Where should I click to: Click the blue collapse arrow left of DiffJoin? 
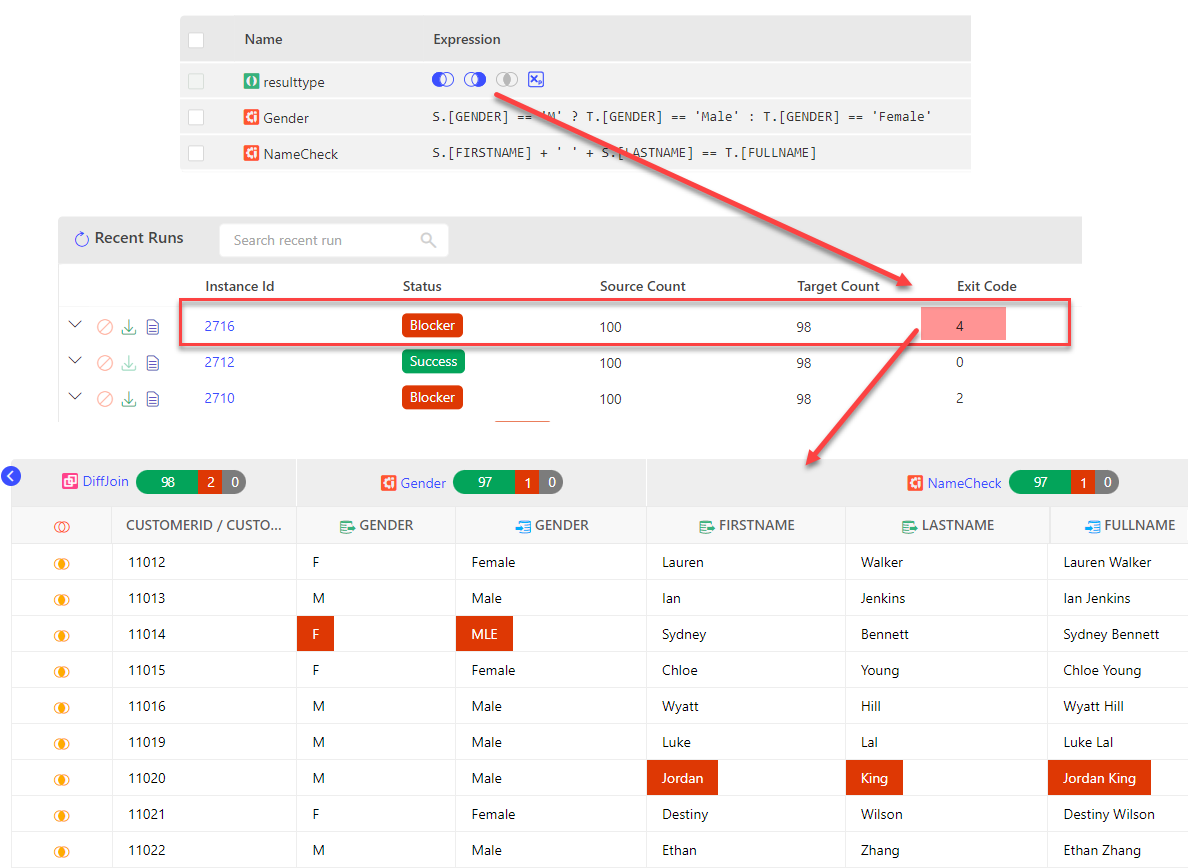(x=11, y=476)
